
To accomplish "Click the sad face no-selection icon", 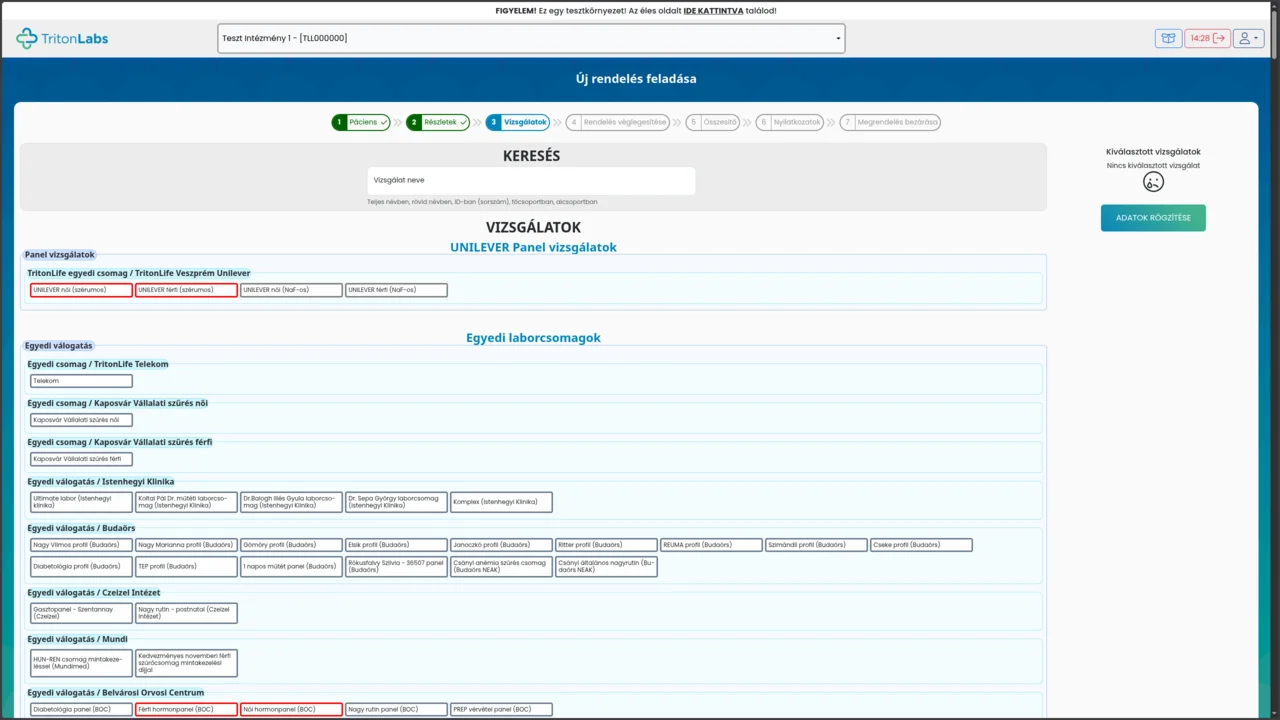I will point(1153,182).
